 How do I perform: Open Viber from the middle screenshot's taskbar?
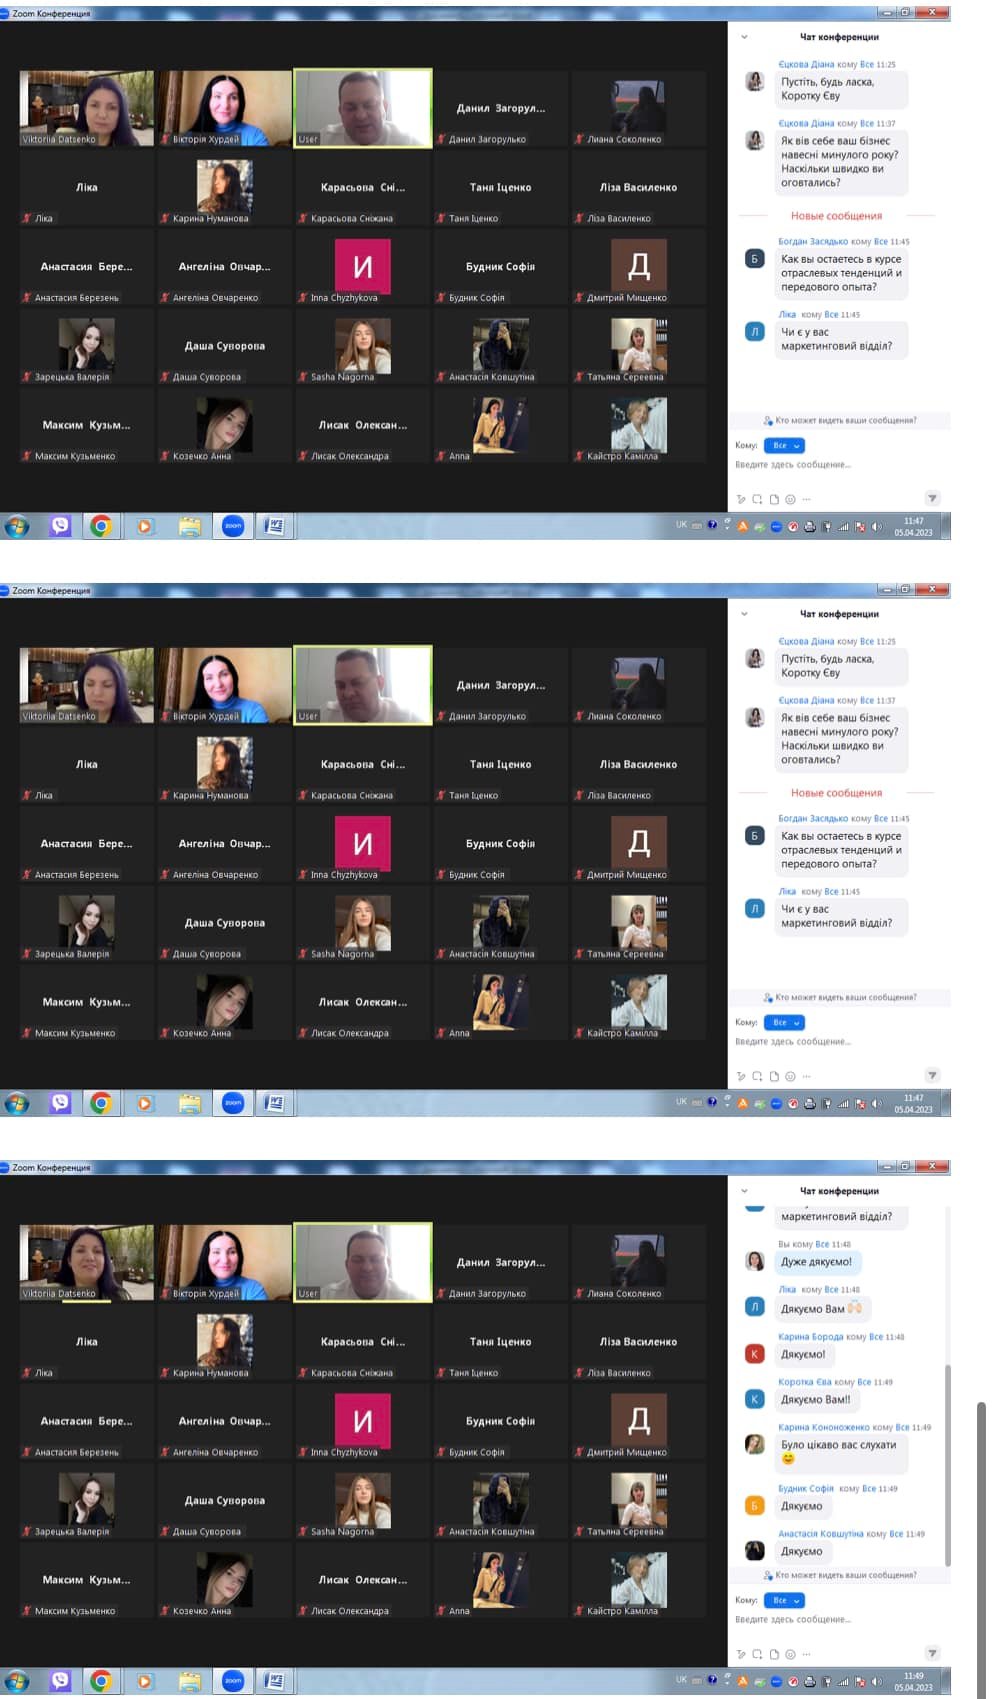click(61, 1103)
